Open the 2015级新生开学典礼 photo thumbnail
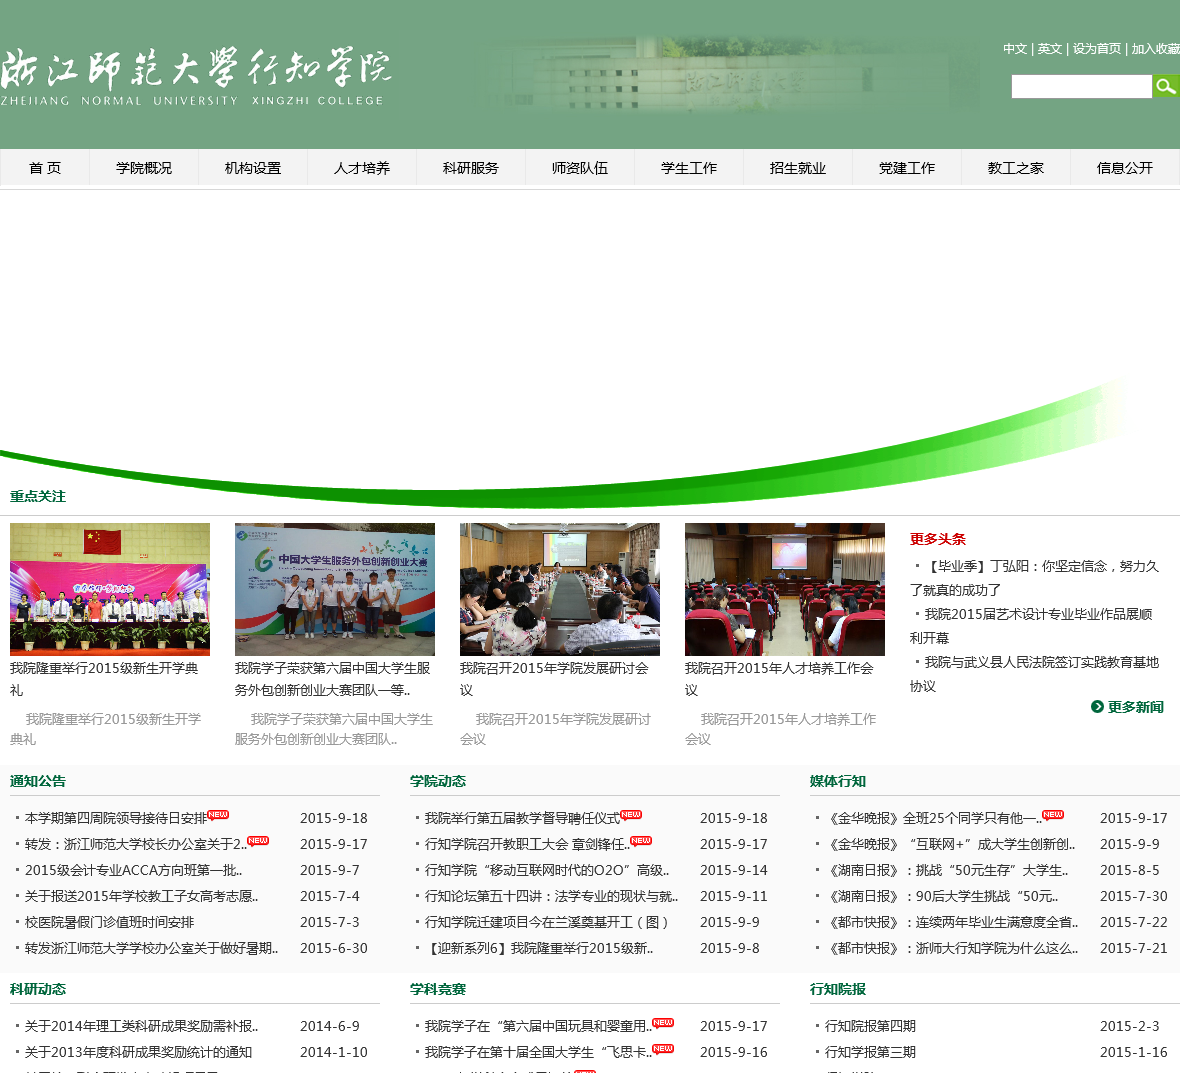1180x1073 pixels. [110, 589]
